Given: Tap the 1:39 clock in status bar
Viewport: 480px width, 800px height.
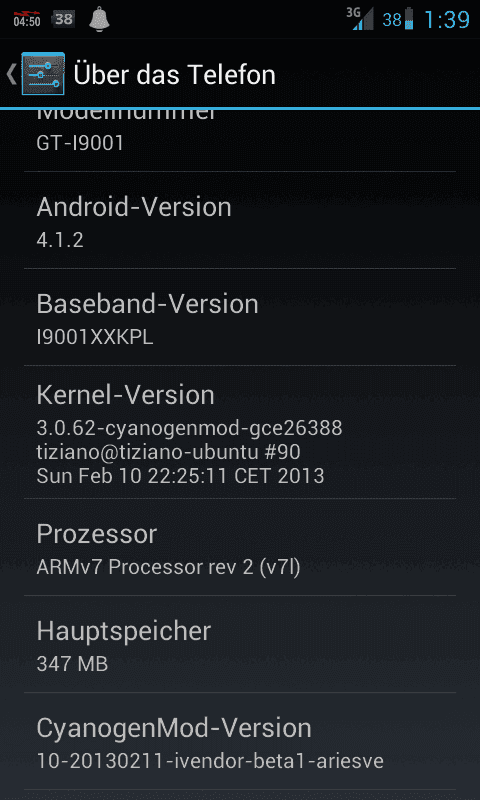Looking at the screenshot, I should click(447, 20).
